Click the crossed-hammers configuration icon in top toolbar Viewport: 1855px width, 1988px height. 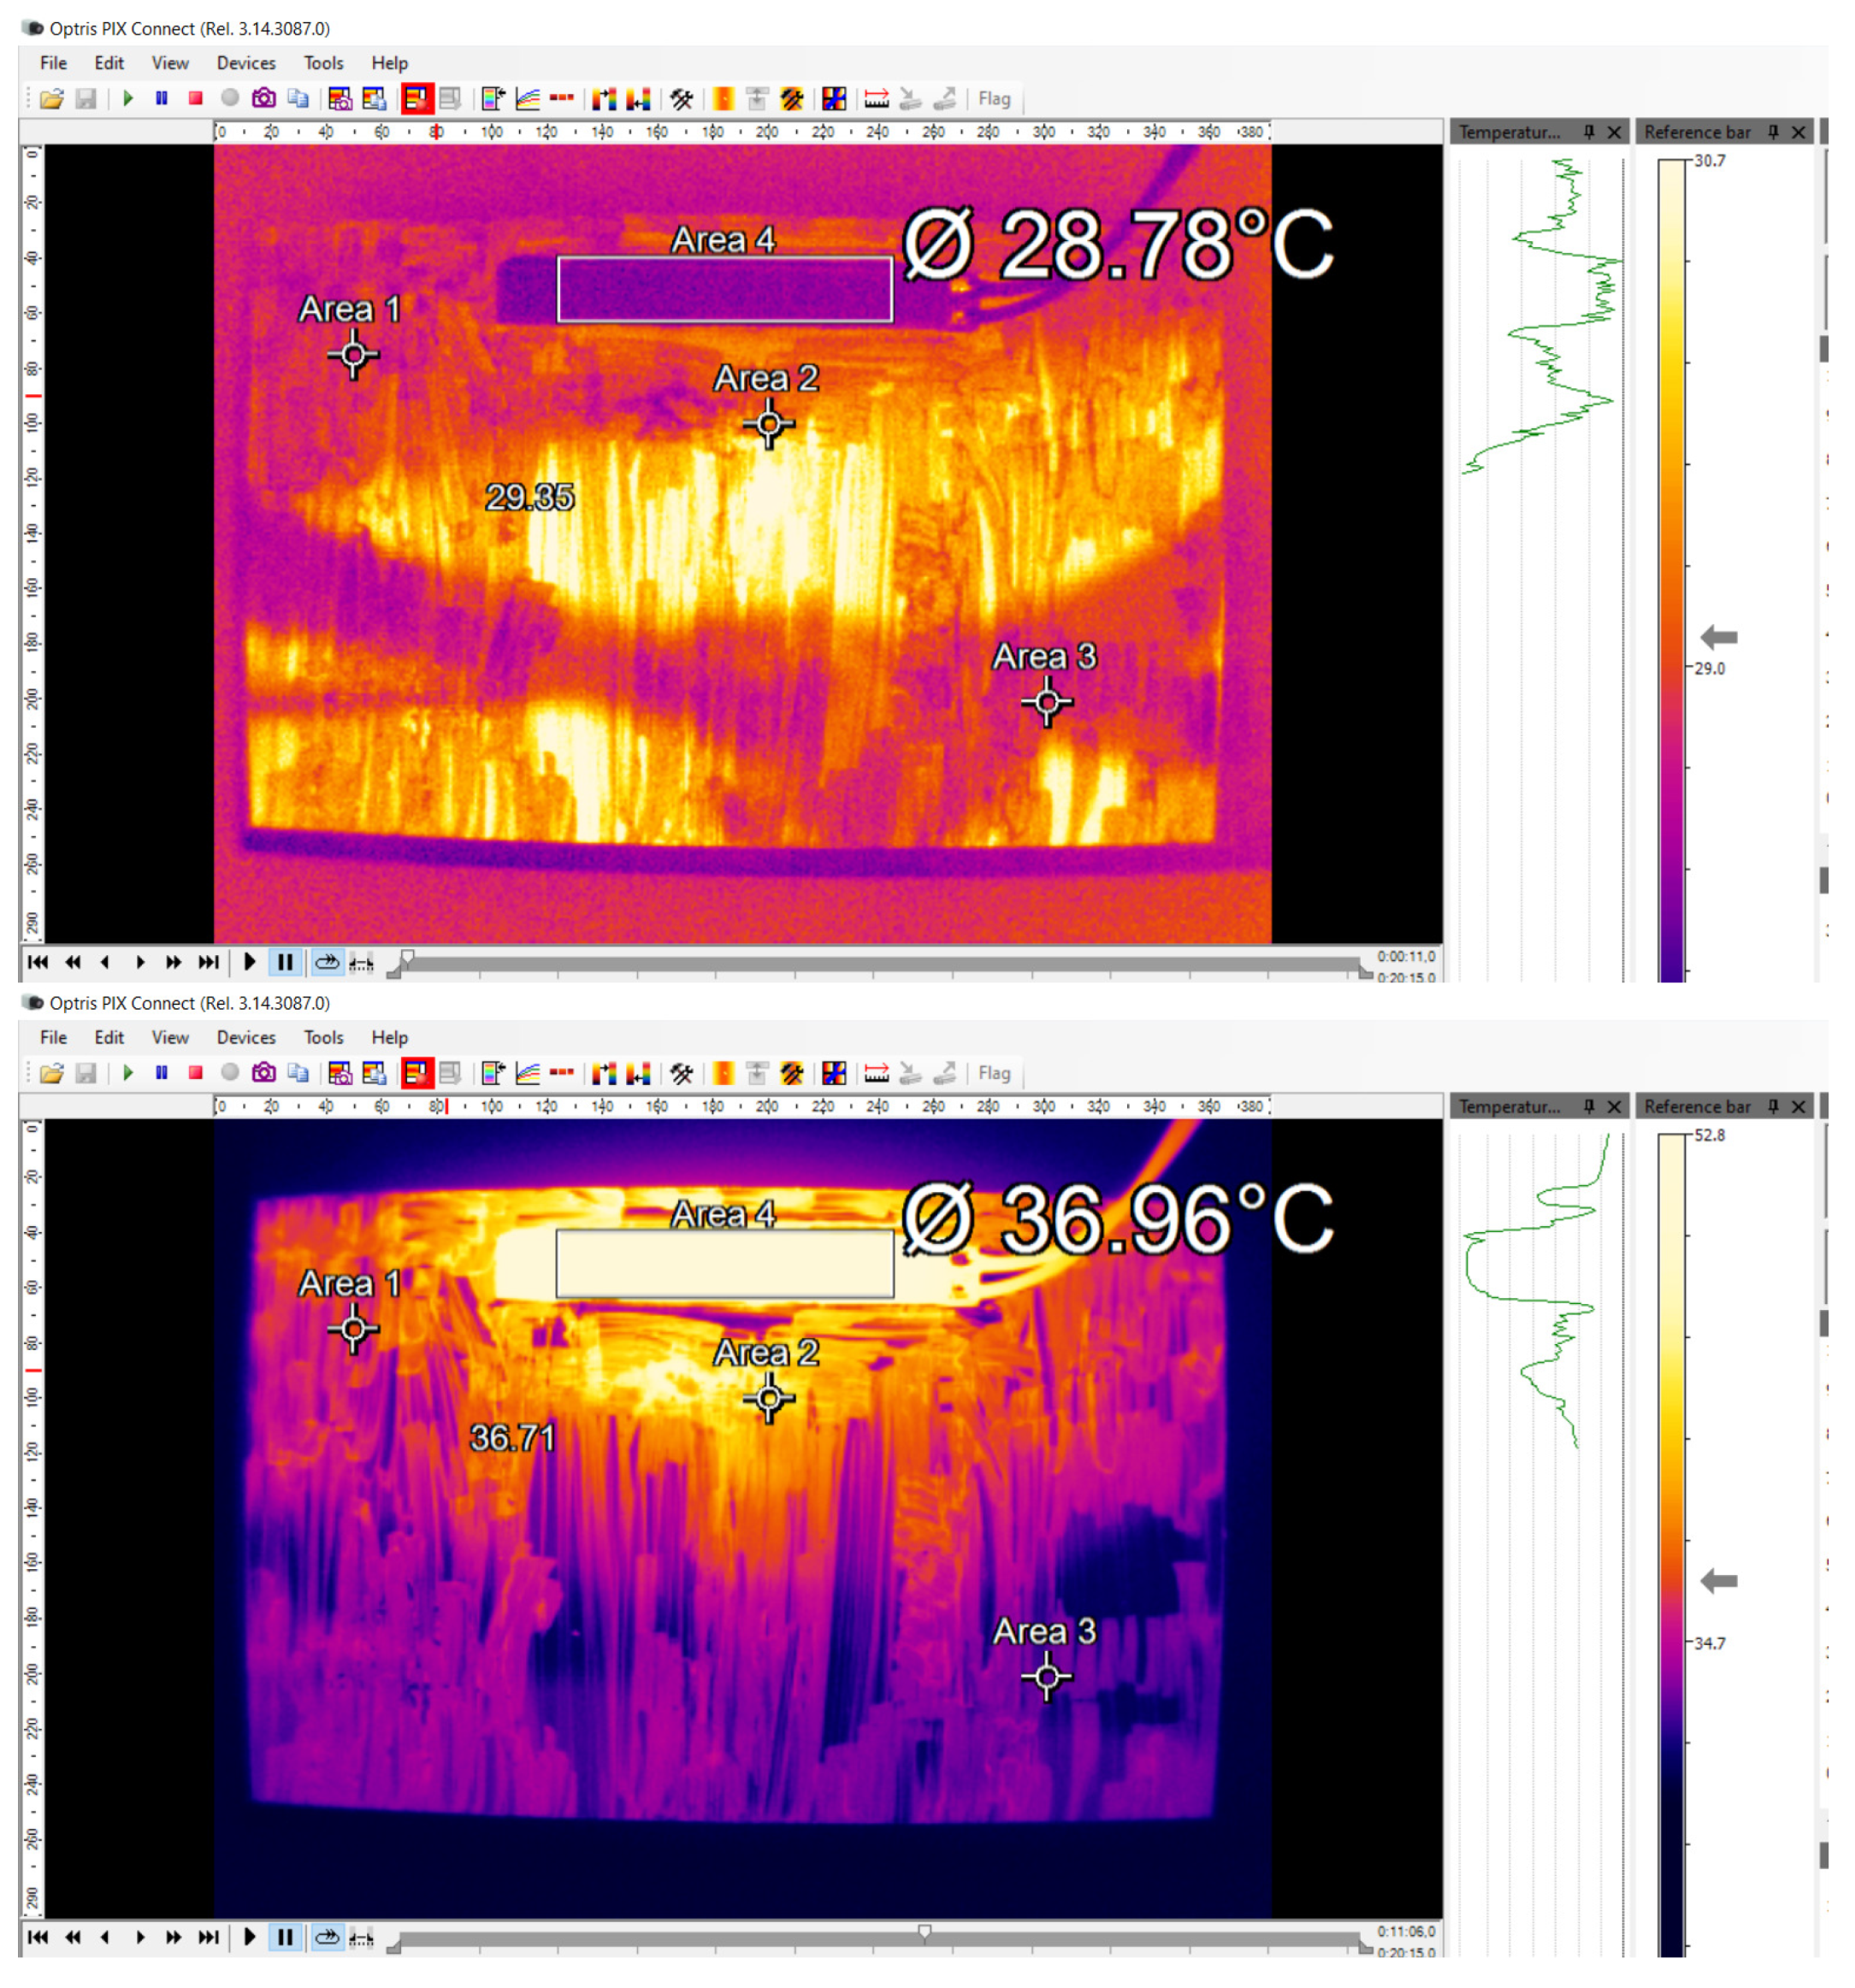681,98
